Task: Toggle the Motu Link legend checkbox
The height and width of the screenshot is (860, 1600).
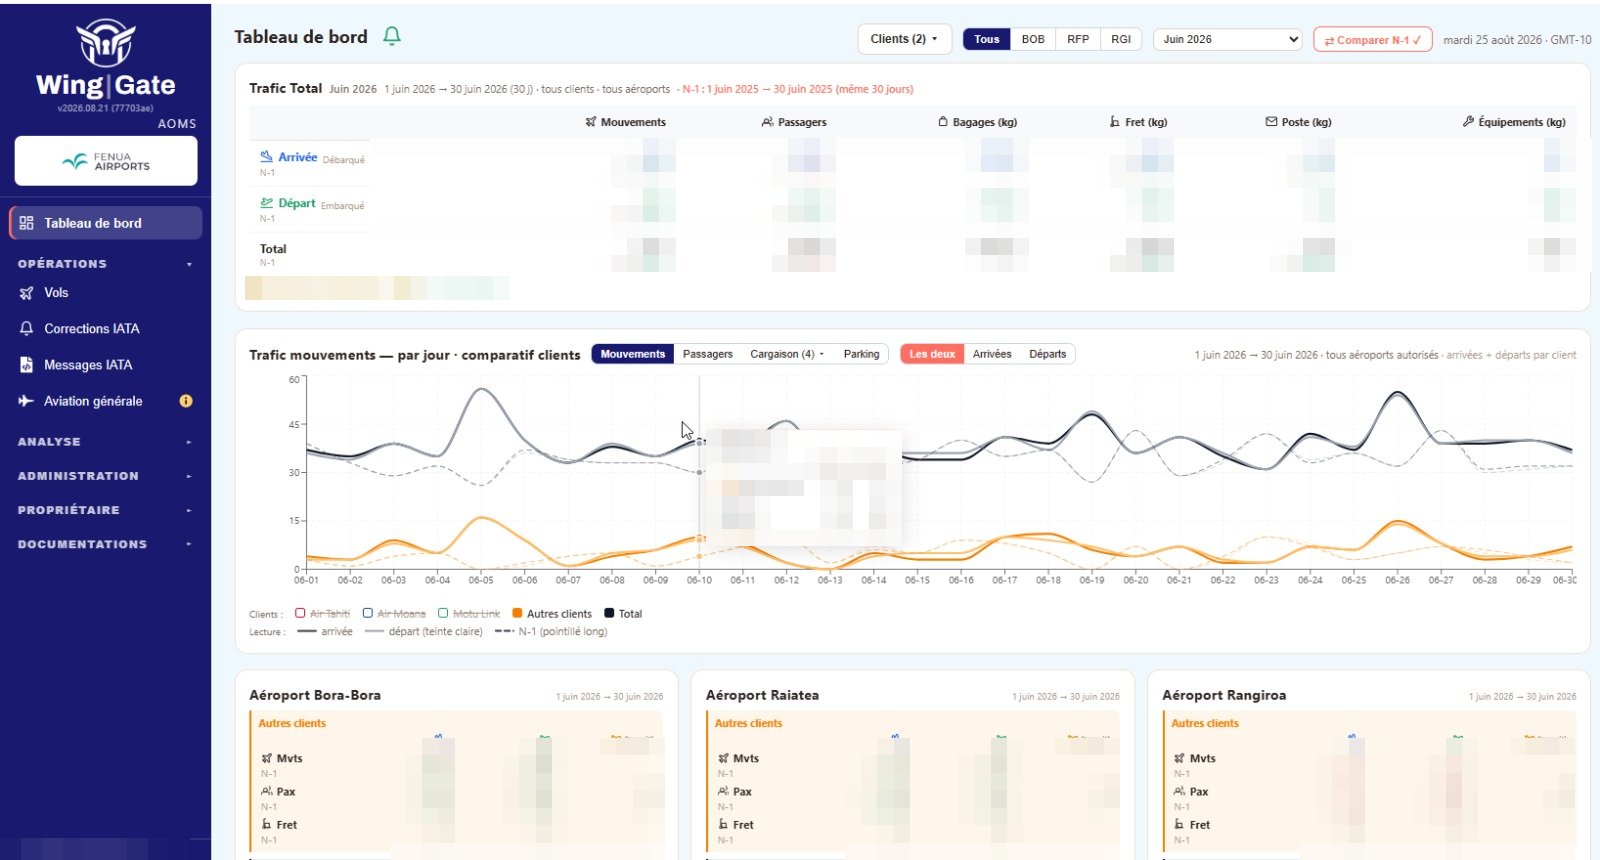Action: pyautogui.click(x=443, y=613)
